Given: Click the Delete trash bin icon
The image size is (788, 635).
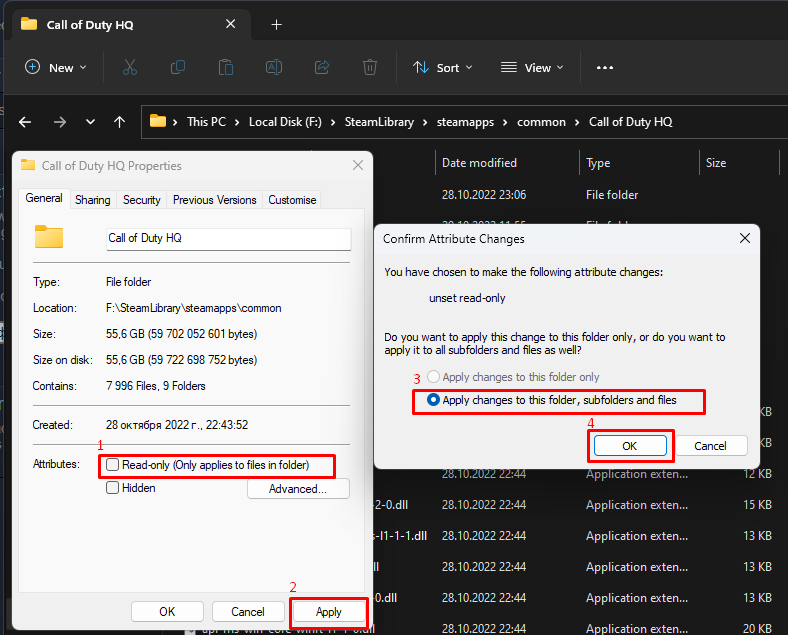Looking at the screenshot, I should coord(370,67).
